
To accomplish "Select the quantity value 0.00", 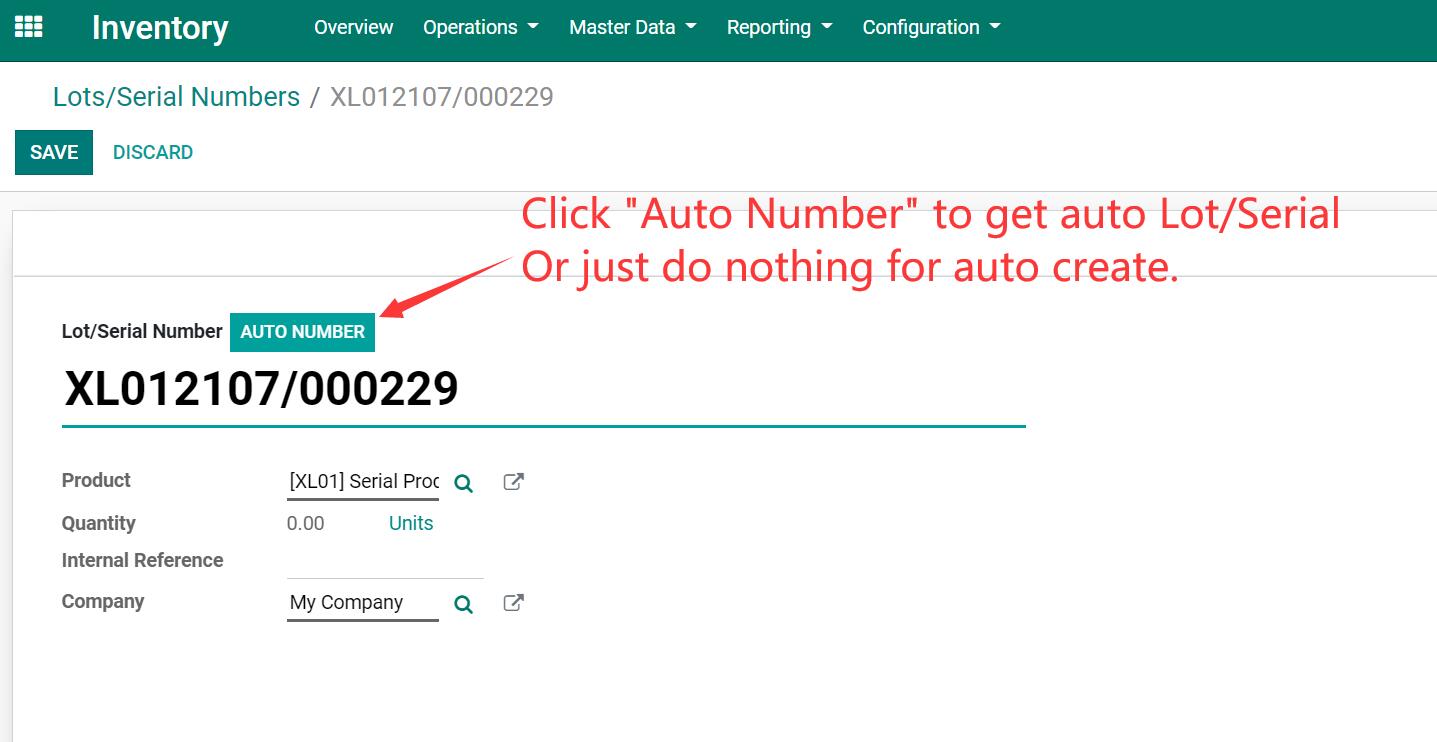I will coord(305,523).
